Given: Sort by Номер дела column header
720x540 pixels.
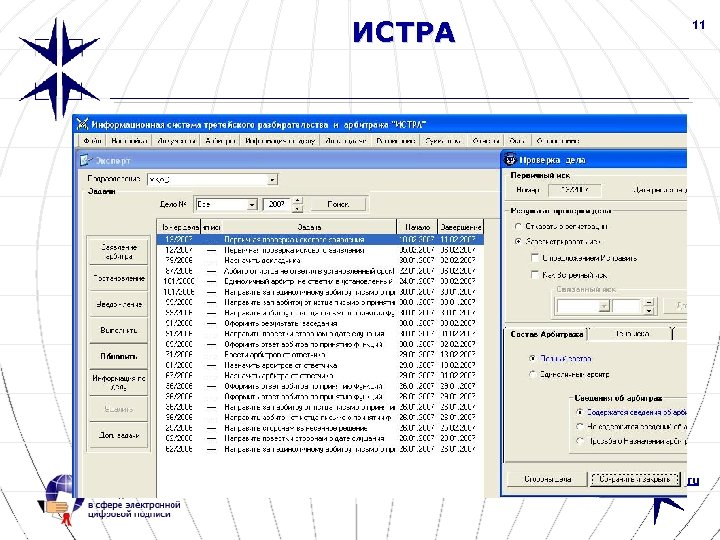Looking at the screenshot, I should (x=180, y=227).
